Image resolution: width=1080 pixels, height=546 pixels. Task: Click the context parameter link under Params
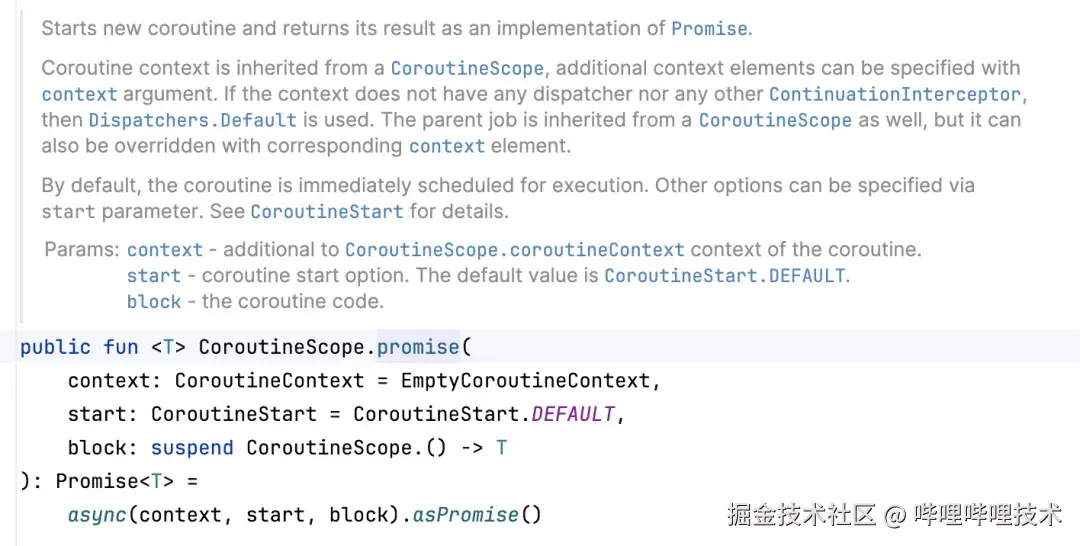click(x=164, y=250)
